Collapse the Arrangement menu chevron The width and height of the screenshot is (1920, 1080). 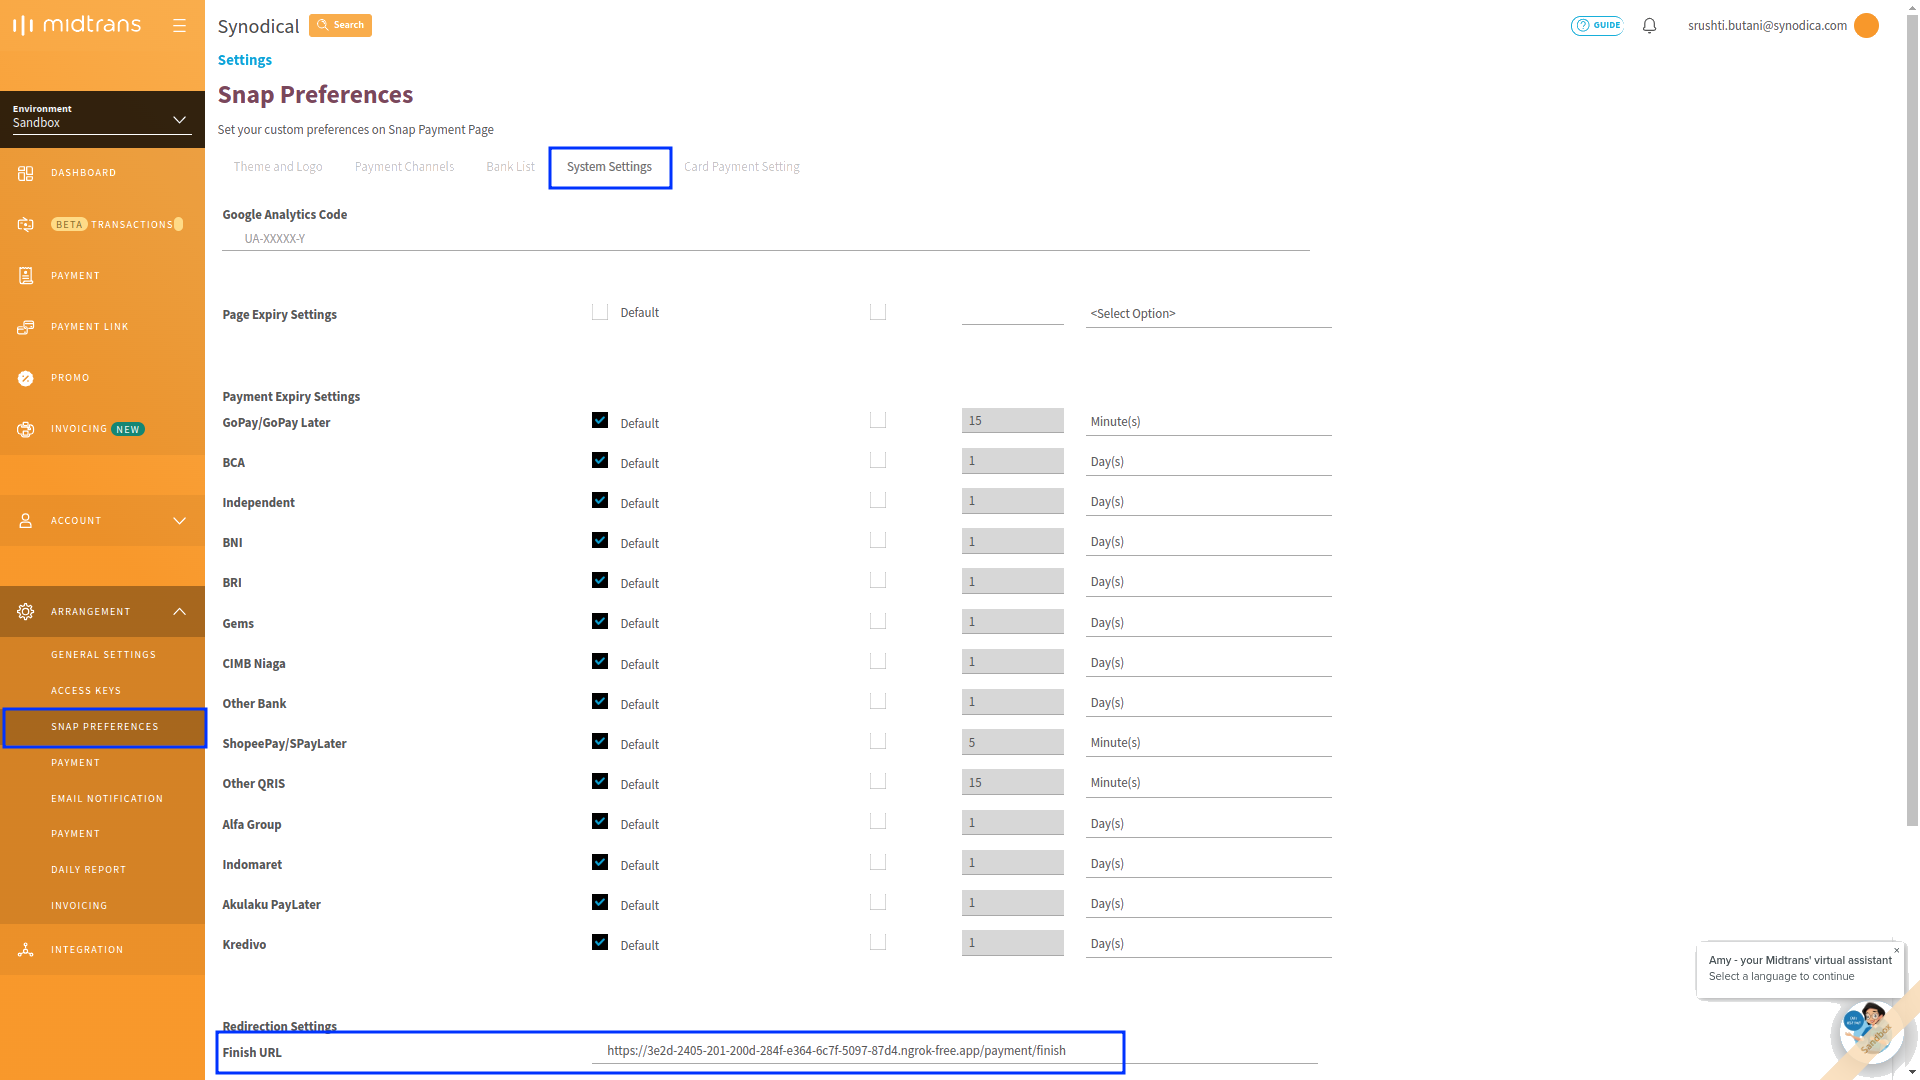[179, 612]
